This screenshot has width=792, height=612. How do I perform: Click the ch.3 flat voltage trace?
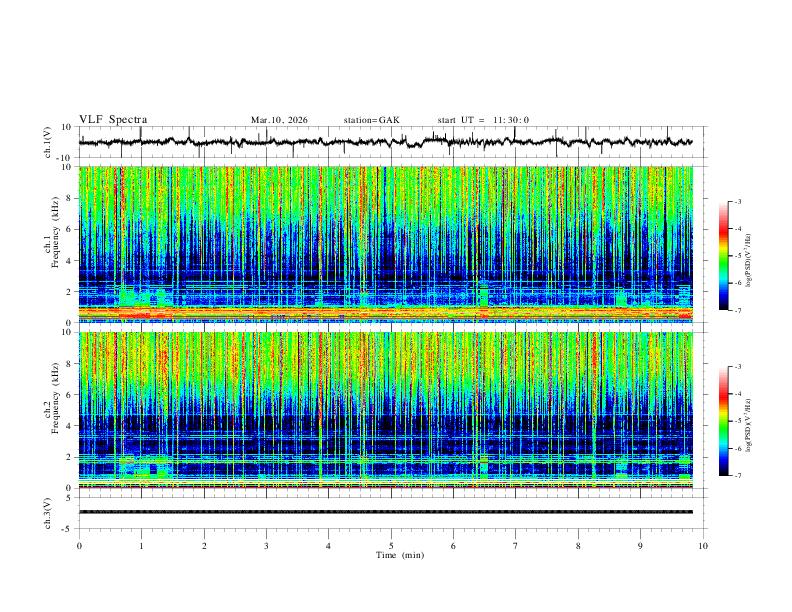point(385,512)
